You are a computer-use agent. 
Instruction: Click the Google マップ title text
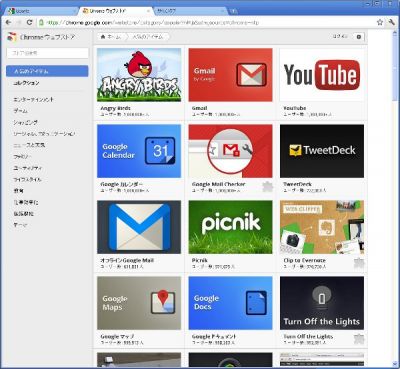click(117, 336)
